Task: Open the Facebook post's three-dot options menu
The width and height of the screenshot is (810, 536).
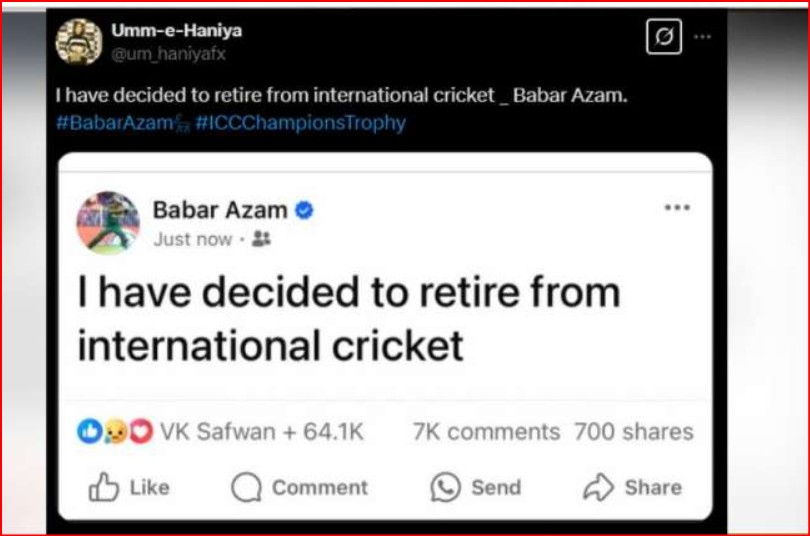Action: (677, 207)
